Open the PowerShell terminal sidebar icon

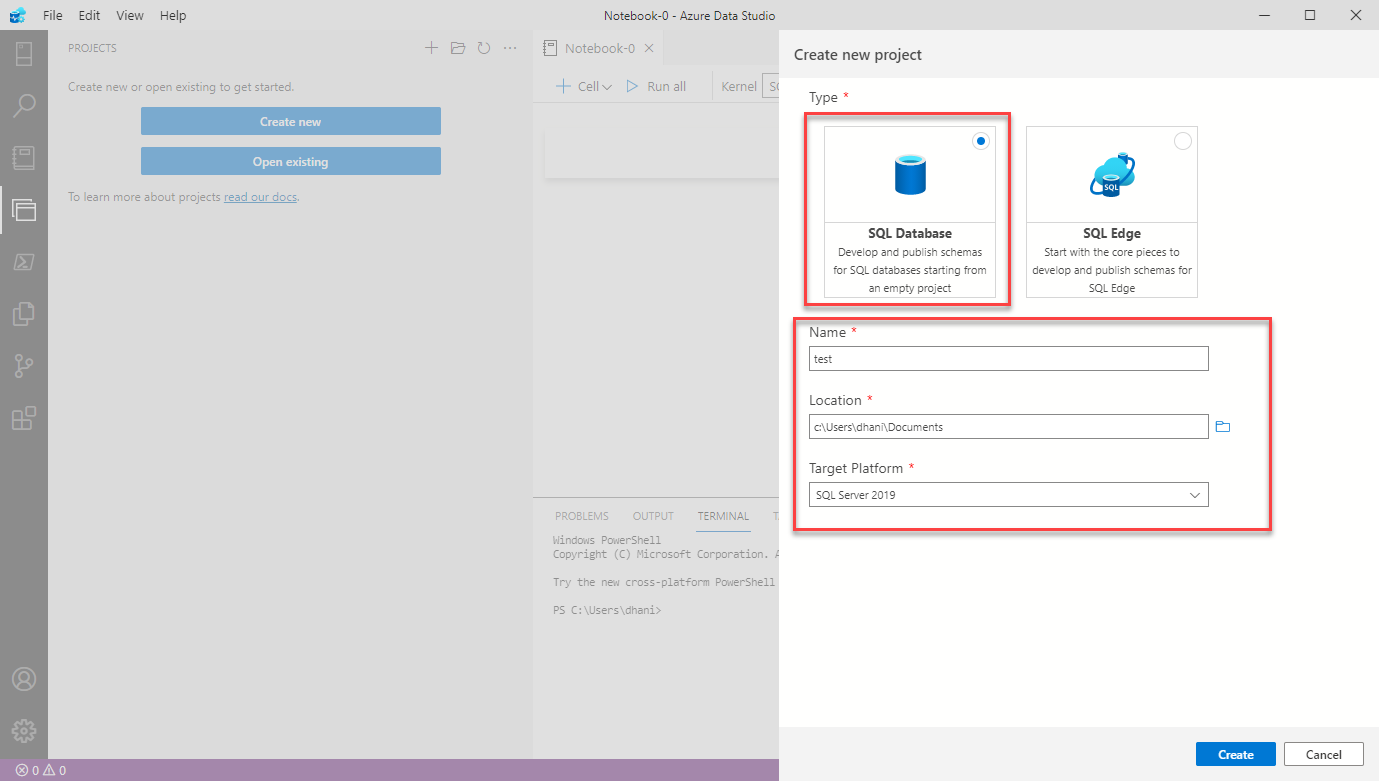click(x=24, y=262)
